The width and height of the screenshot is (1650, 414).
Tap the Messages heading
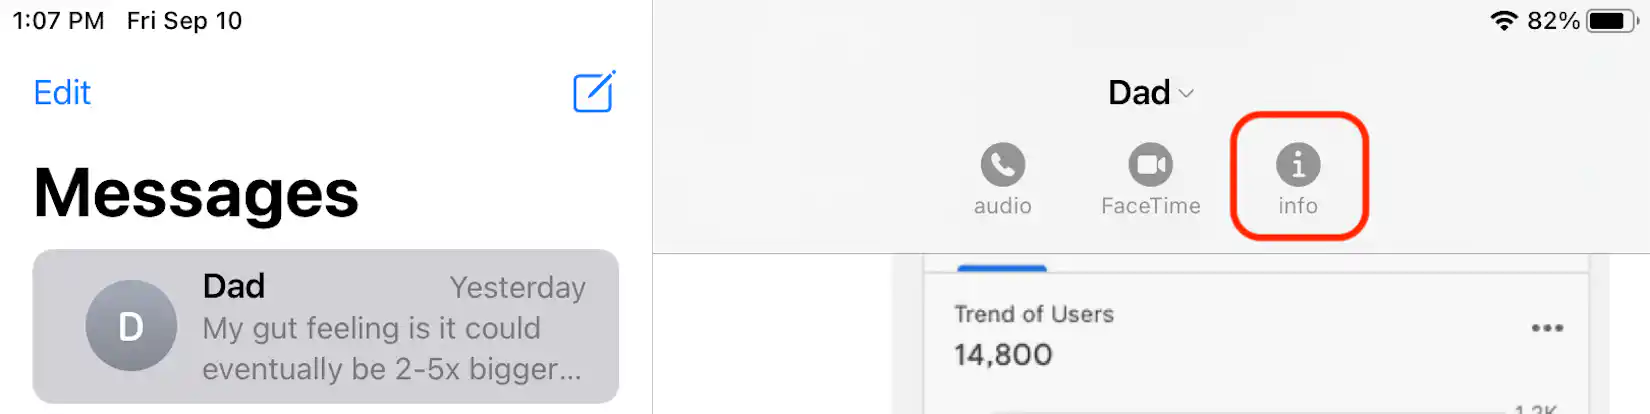tap(196, 193)
